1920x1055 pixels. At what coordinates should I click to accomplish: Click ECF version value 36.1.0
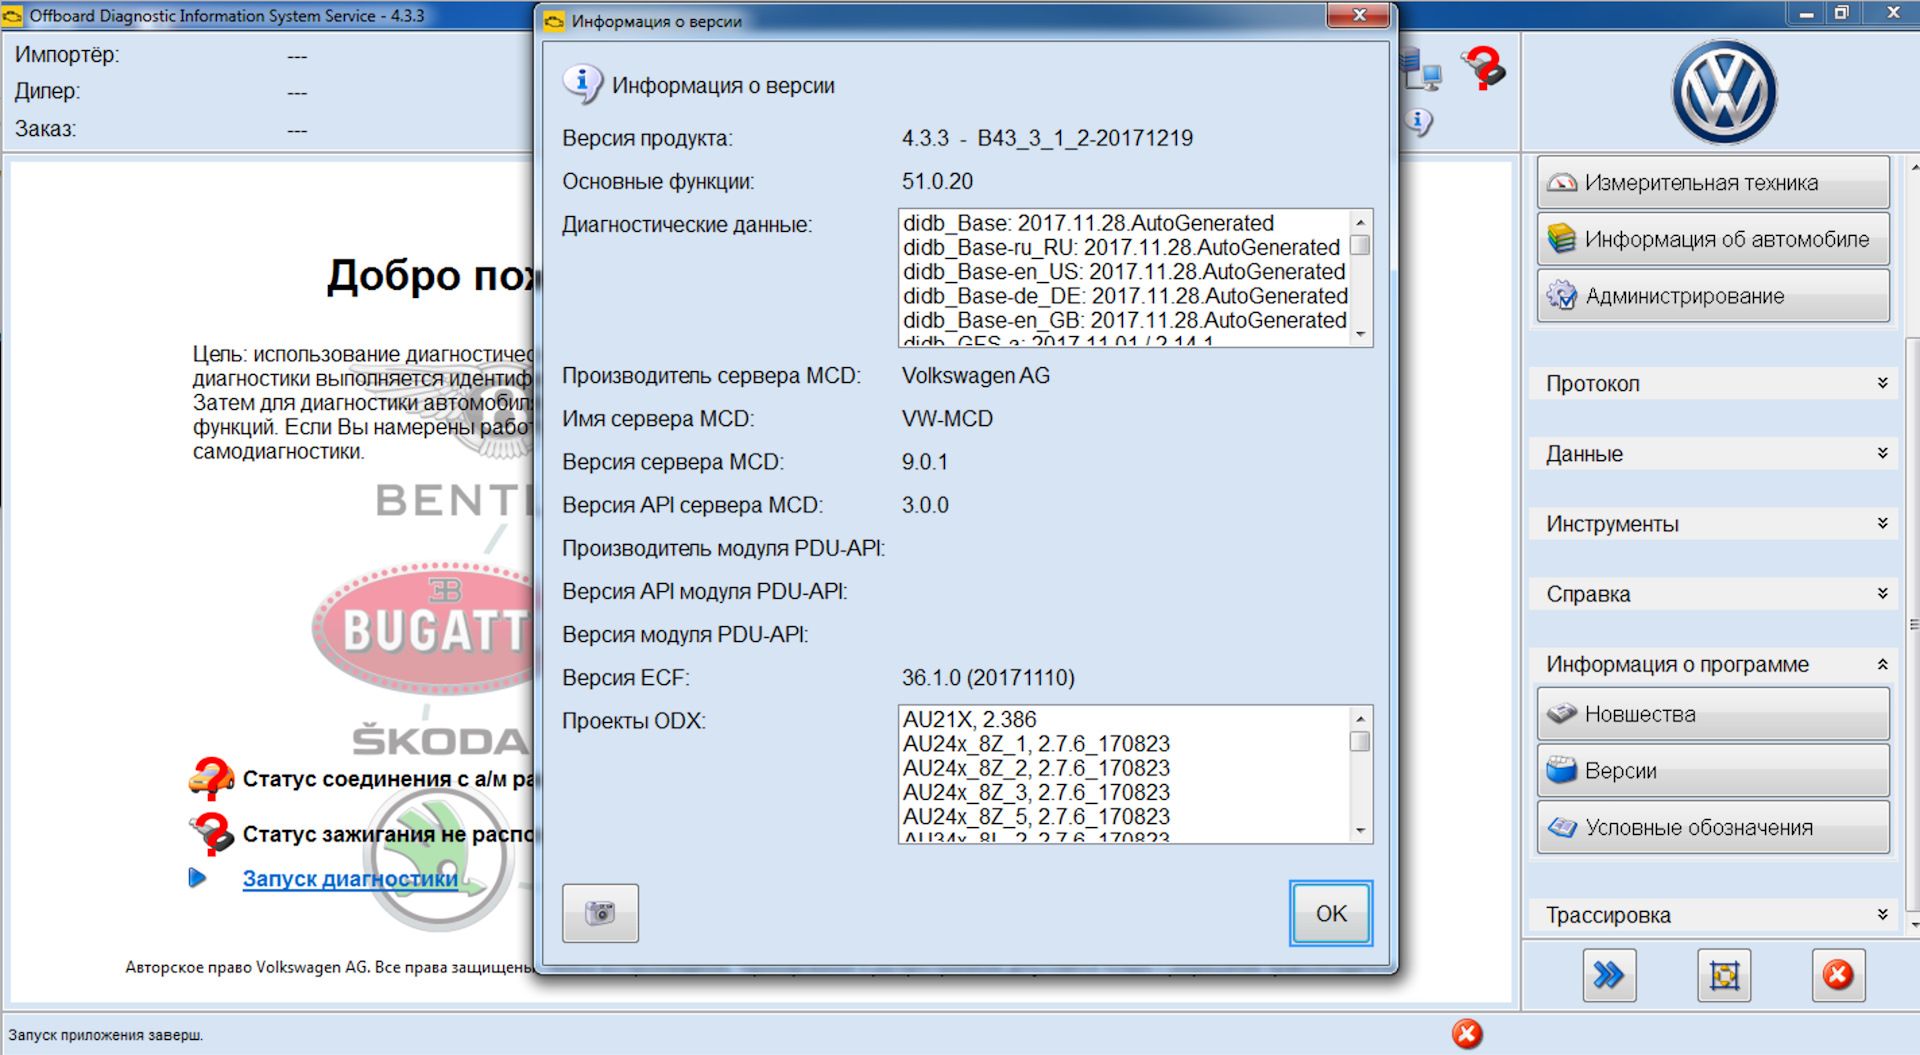pyautogui.click(x=988, y=678)
